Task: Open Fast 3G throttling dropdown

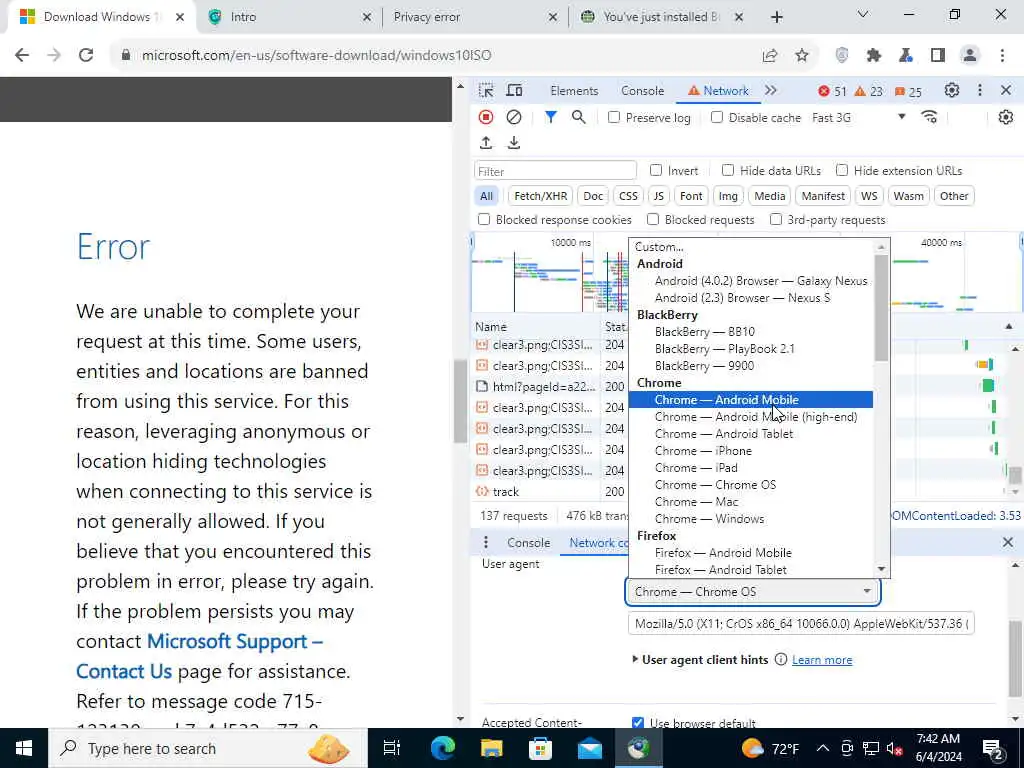Action: 859,118
